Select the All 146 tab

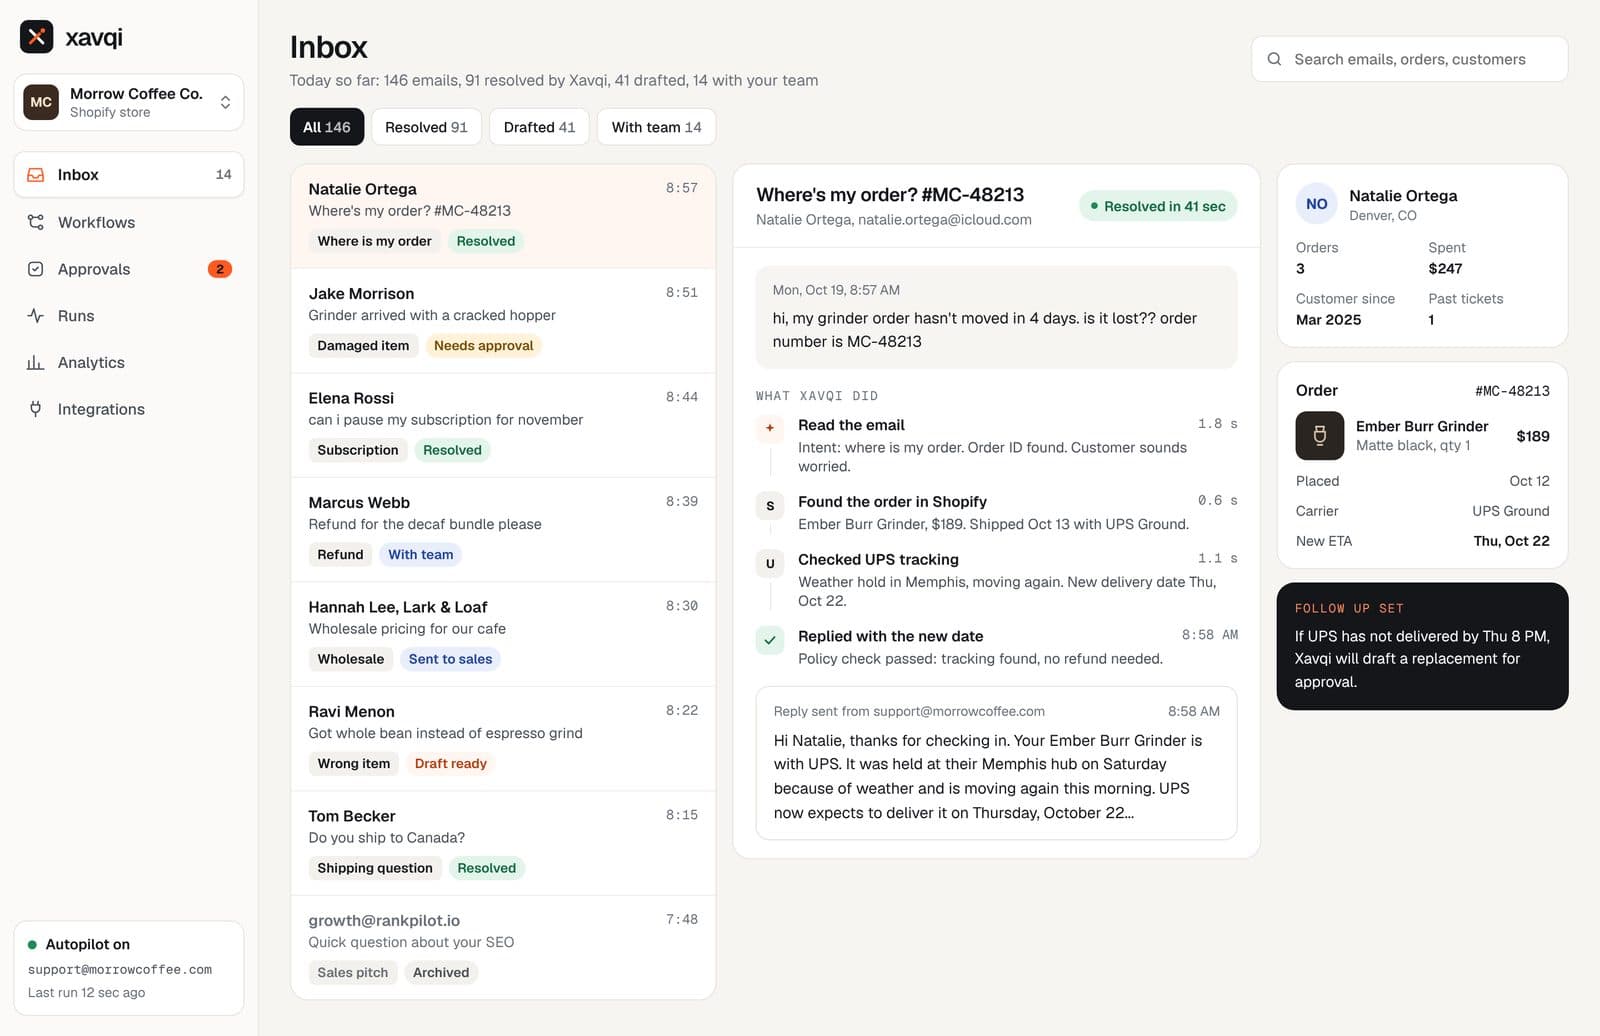pos(327,127)
